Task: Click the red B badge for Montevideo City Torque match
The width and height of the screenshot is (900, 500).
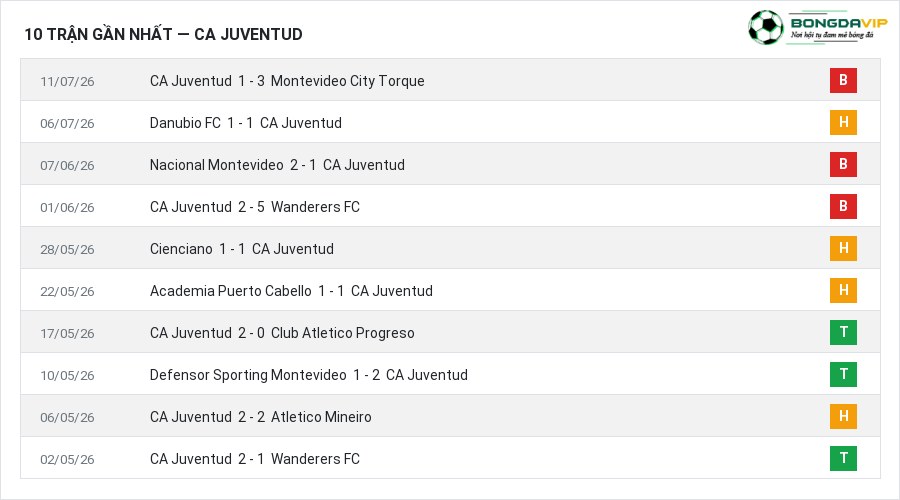Action: tap(843, 80)
